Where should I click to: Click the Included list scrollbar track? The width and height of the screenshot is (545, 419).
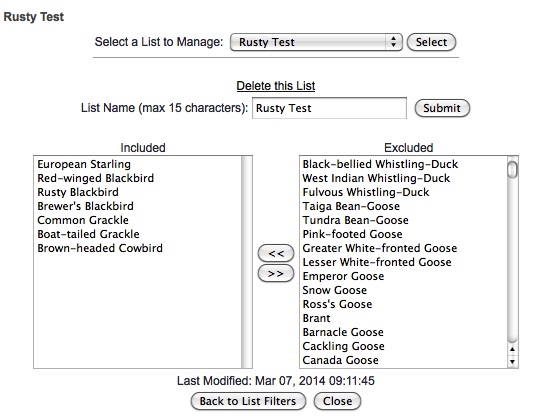pos(247,262)
